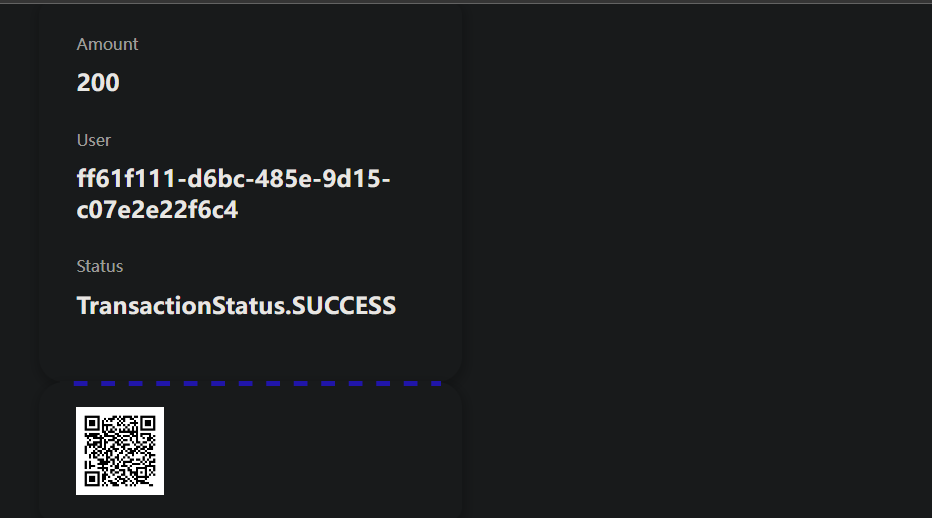Select the "Amount" field label
932x518 pixels.
[x=108, y=44]
